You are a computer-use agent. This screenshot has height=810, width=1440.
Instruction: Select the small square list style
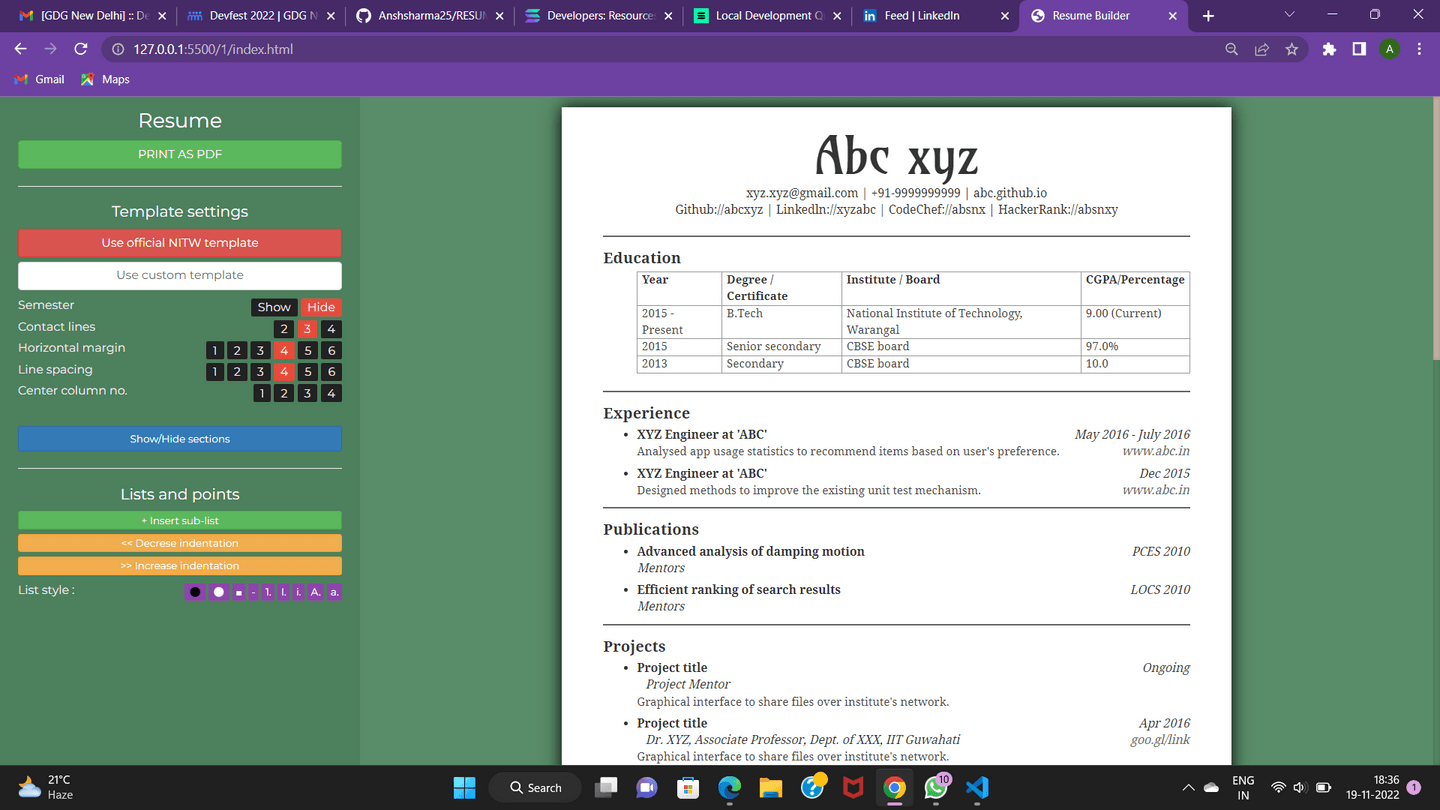pos(239,592)
